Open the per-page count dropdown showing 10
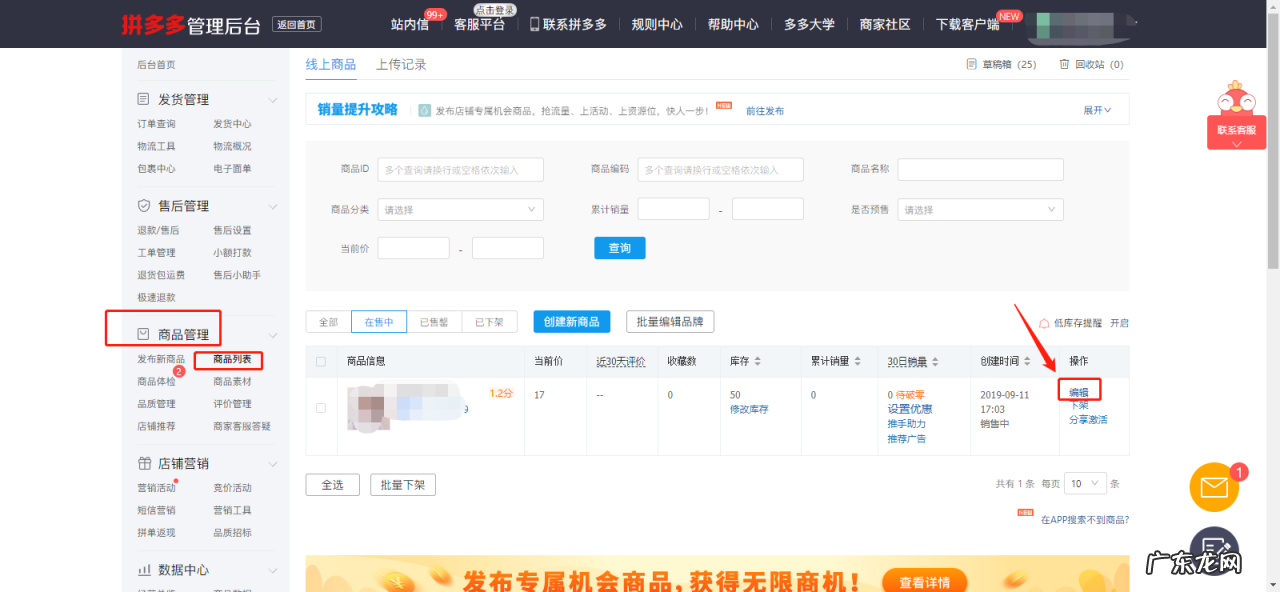The height and width of the screenshot is (592, 1280). 1084,483
